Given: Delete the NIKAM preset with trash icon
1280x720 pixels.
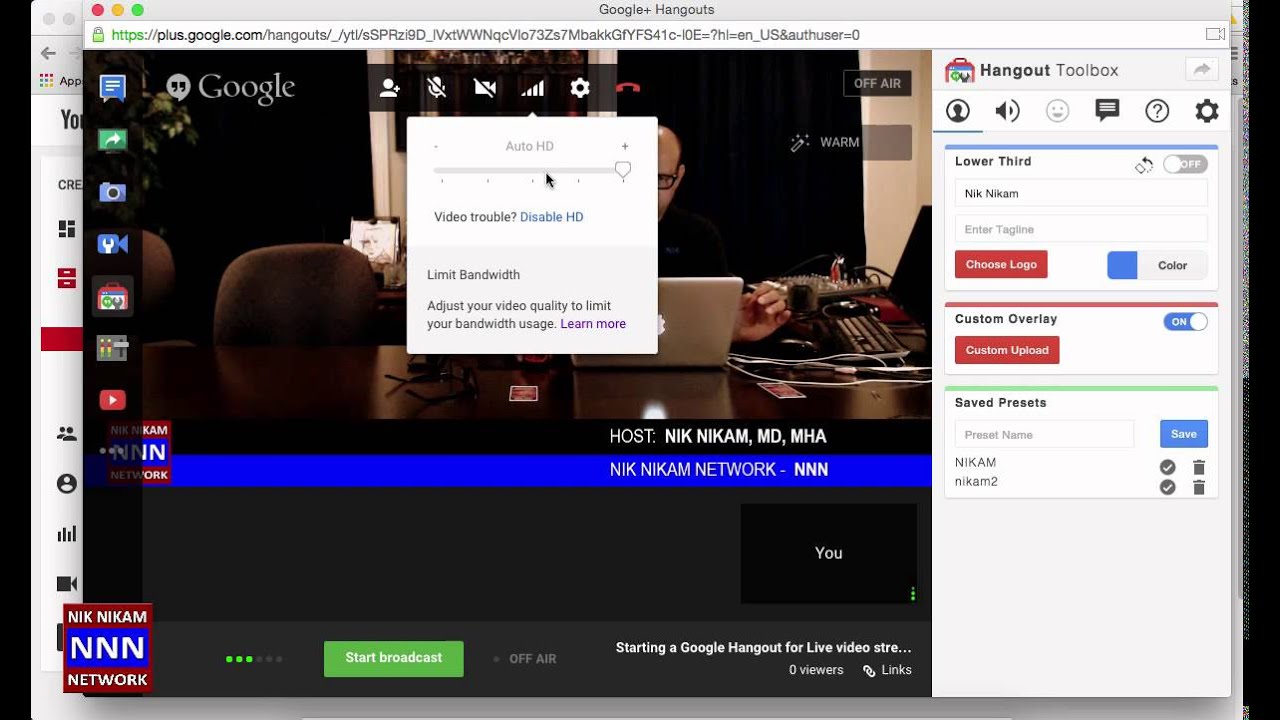Looking at the screenshot, I should [1199, 467].
